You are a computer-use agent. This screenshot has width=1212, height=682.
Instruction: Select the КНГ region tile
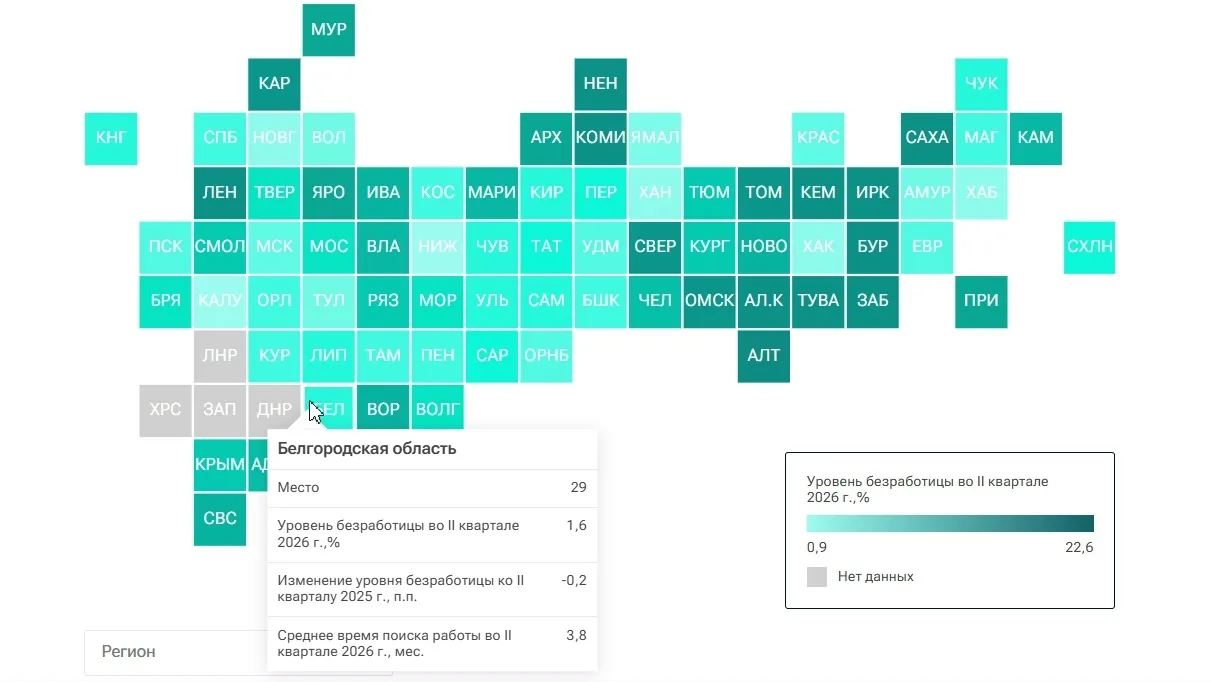(x=111, y=138)
